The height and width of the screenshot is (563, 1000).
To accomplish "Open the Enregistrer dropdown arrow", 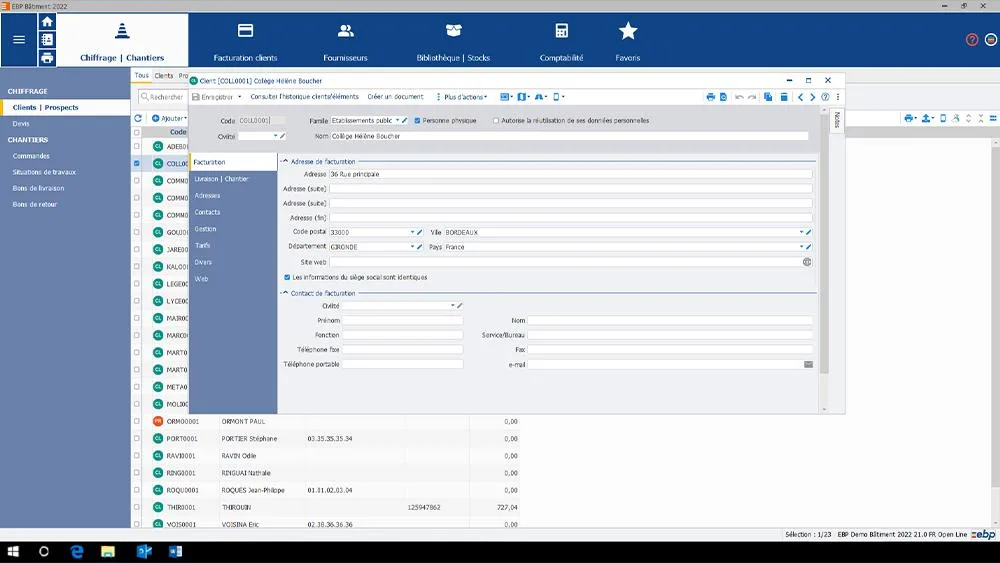I will click(x=240, y=97).
